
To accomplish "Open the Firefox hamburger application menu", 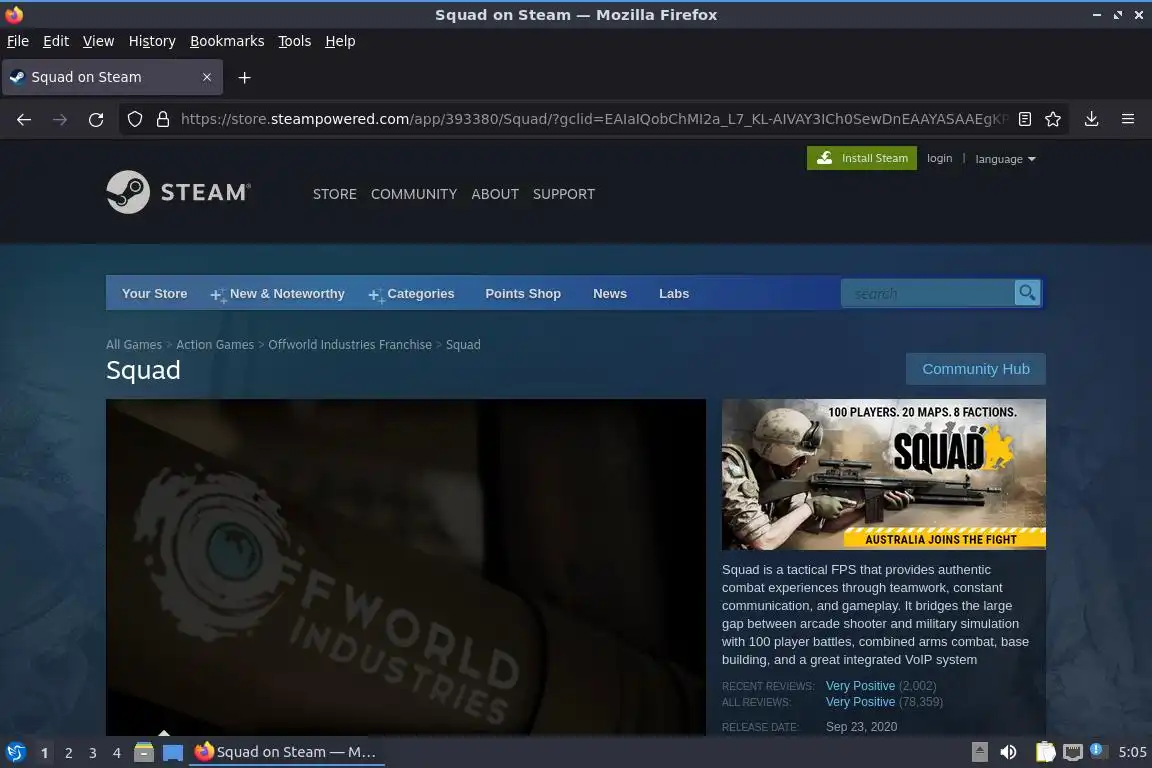I will coord(1128,119).
